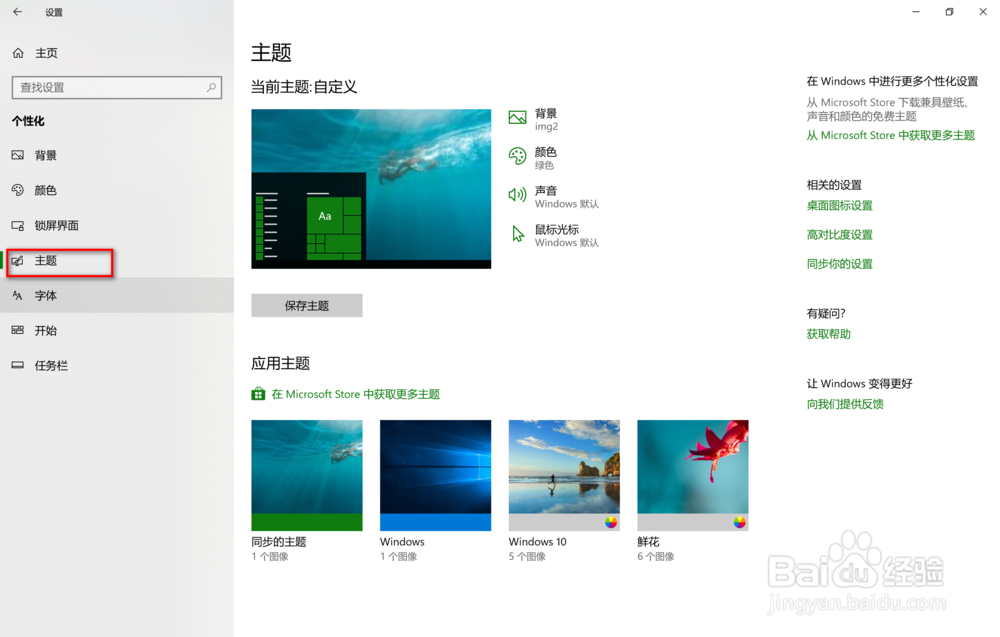Click the picture icon next to 背景 img2

(517, 118)
